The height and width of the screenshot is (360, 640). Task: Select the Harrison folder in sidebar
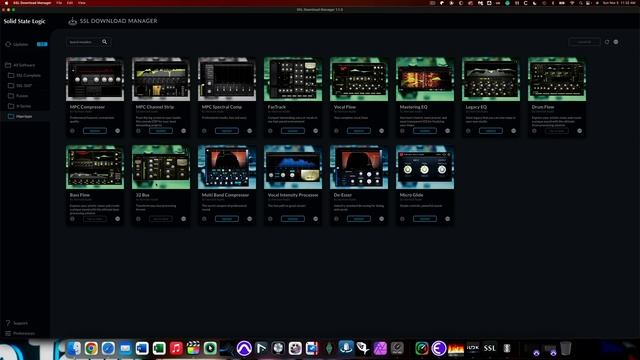pos(24,116)
